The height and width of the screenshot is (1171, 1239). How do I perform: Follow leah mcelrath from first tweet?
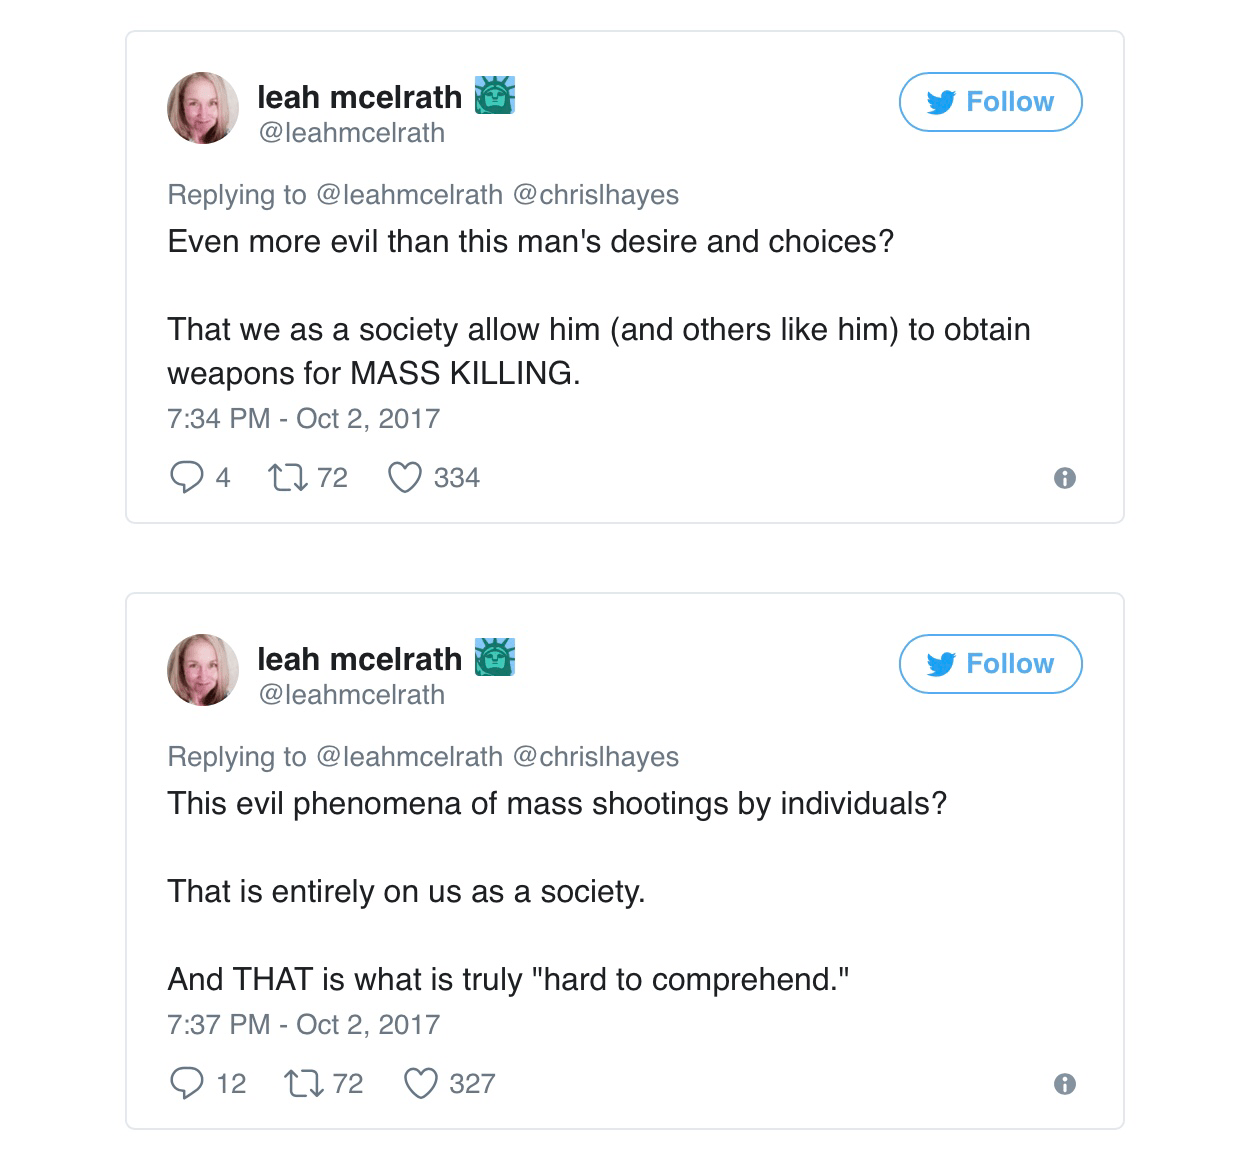click(990, 102)
